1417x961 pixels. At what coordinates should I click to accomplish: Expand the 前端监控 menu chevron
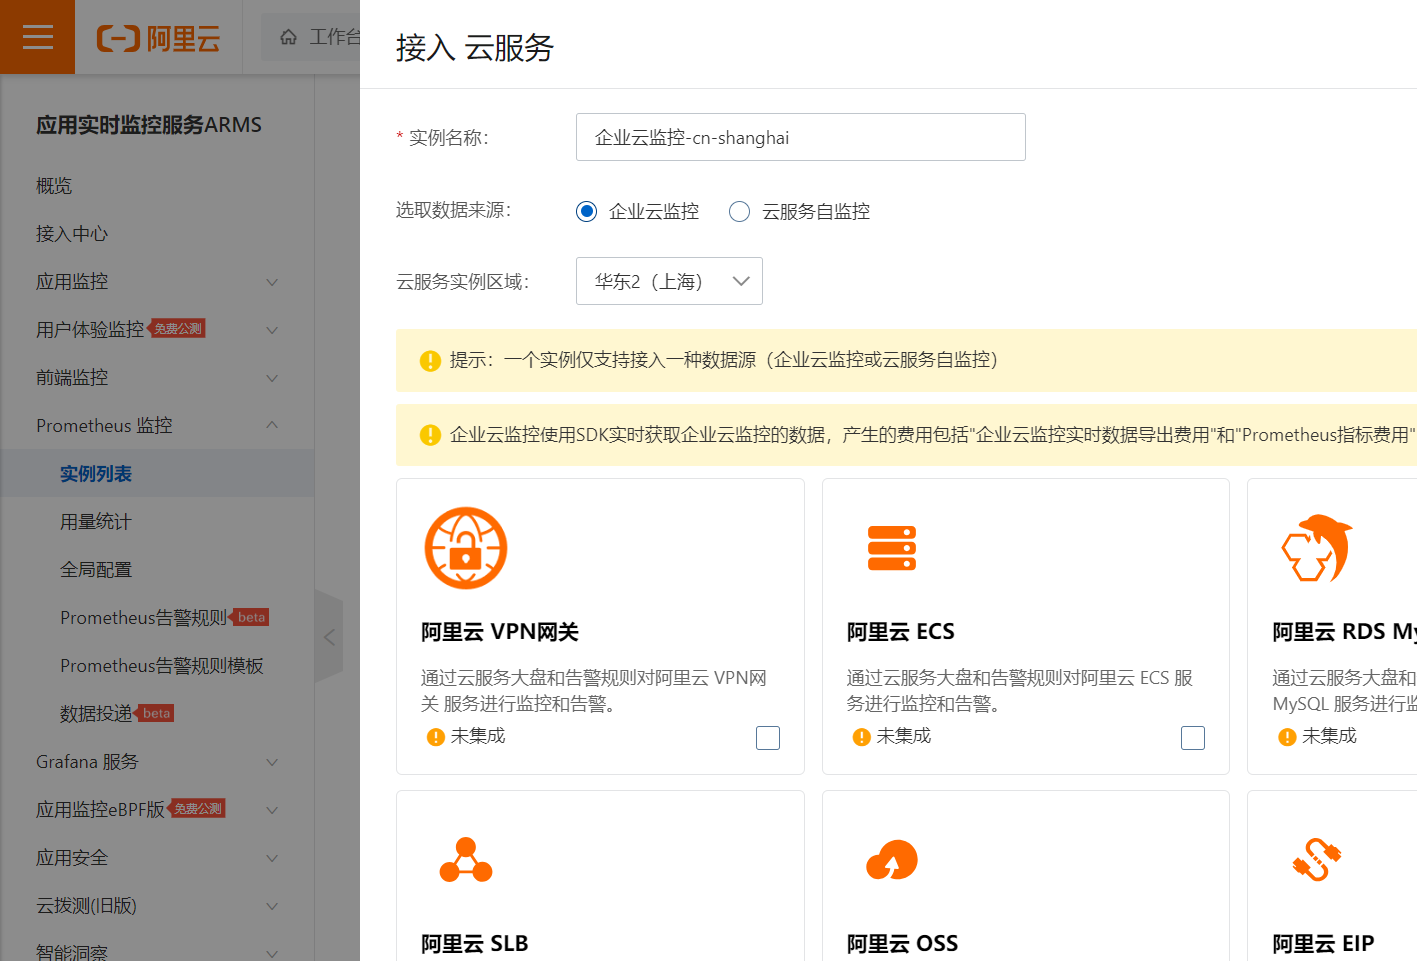pos(272,378)
